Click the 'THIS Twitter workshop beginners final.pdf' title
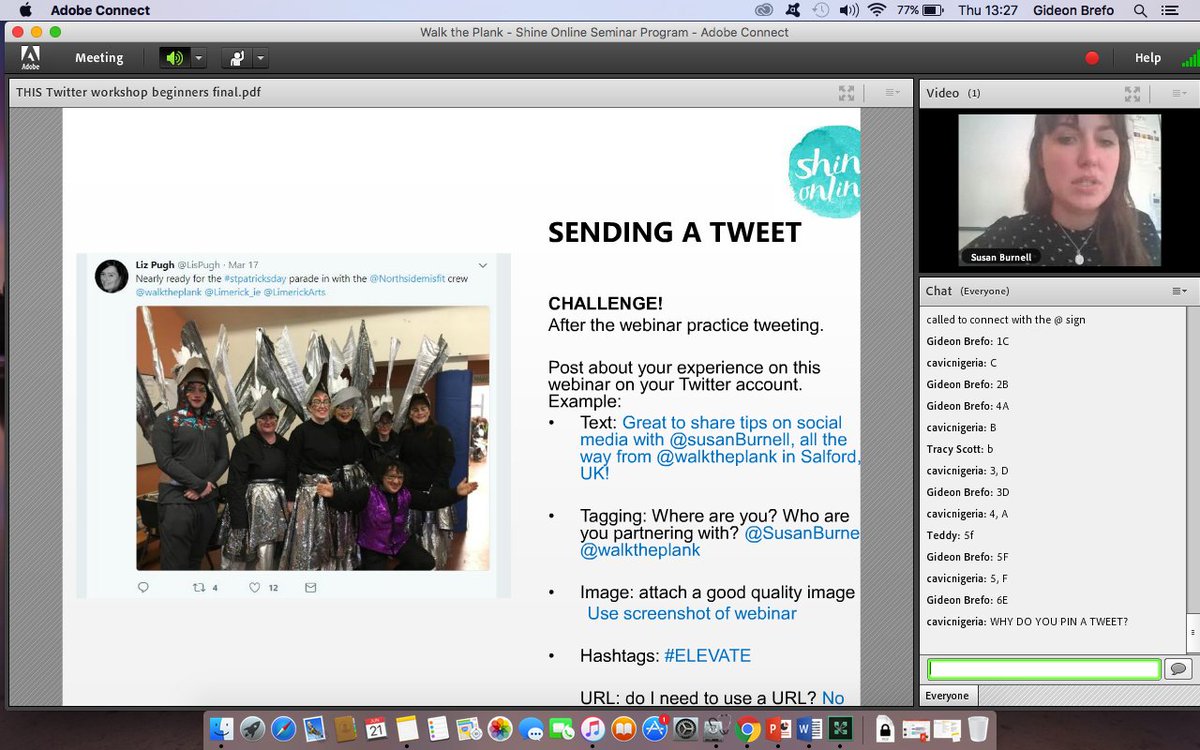 click(139, 93)
